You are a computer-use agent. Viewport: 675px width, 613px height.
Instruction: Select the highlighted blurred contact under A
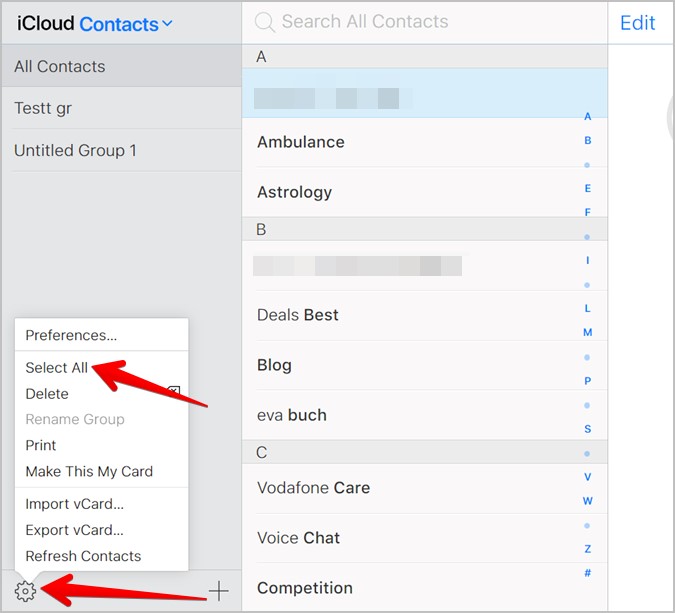(x=424, y=93)
